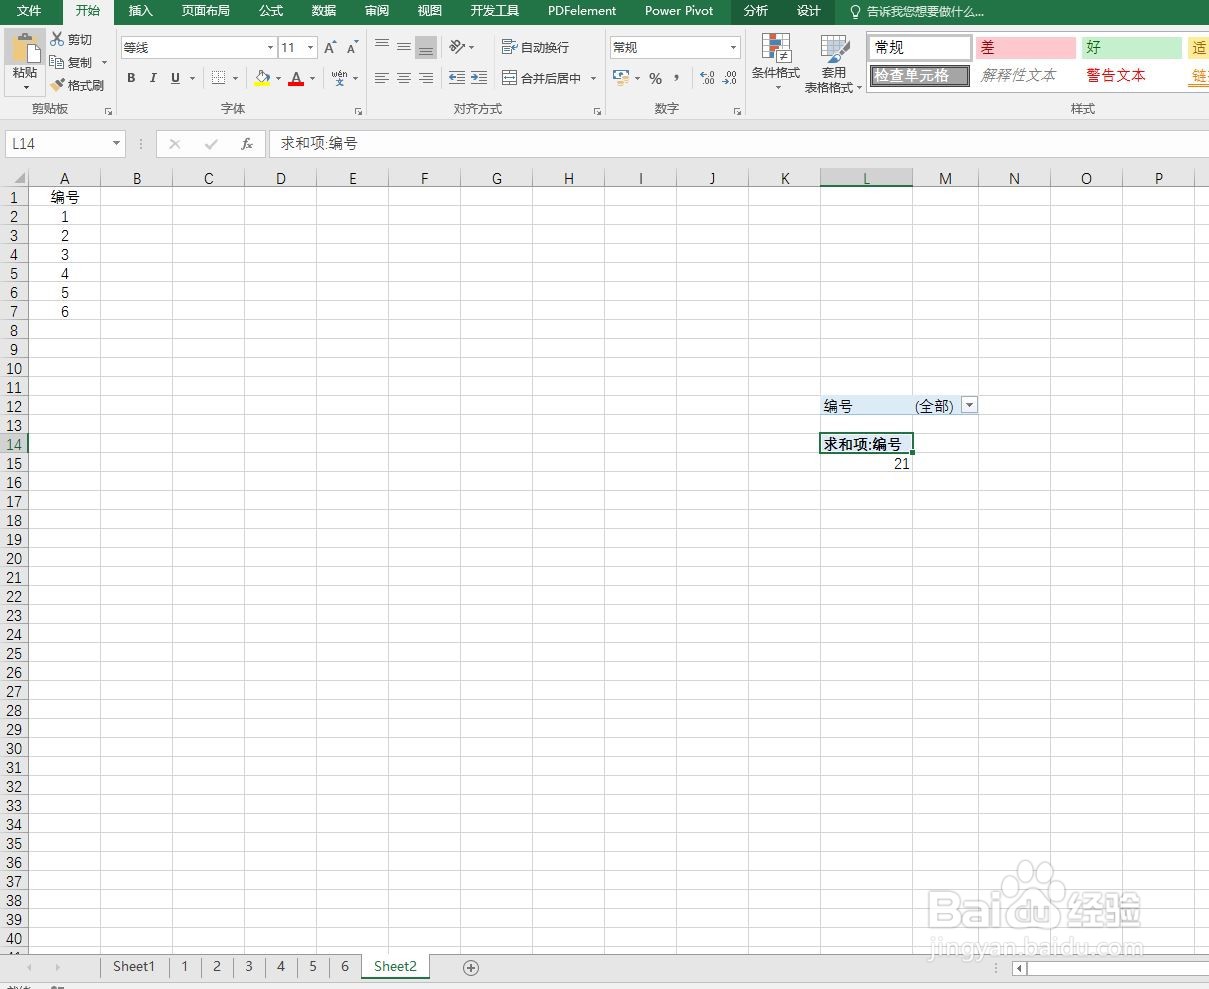Click the wén phonetic guide icon

pos(340,78)
